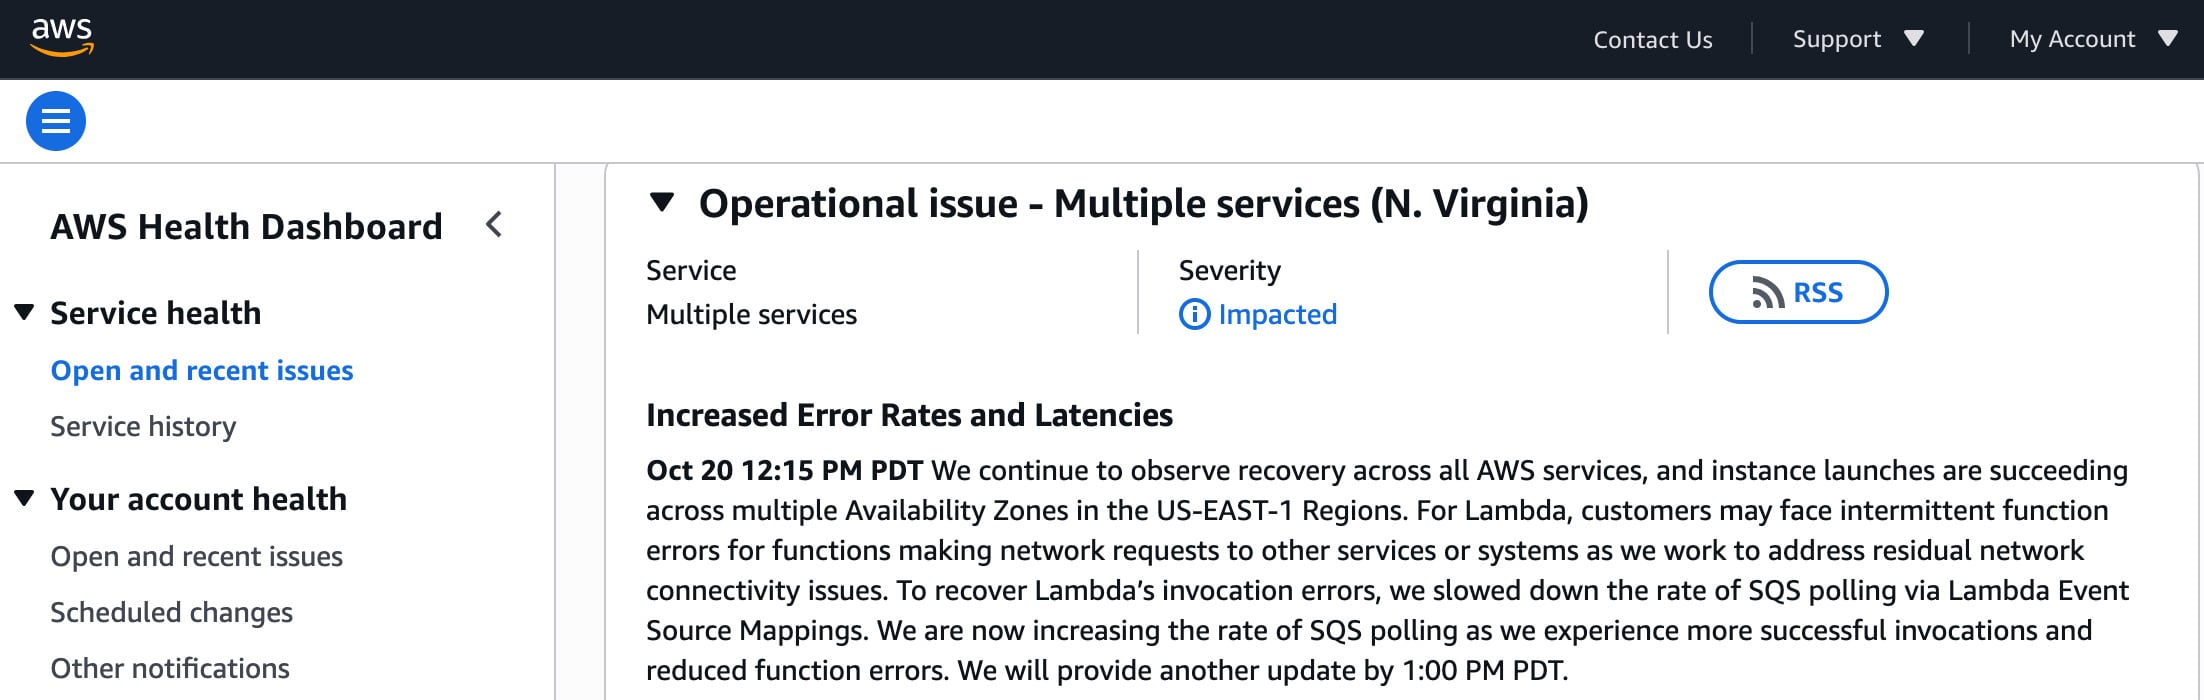Image resolution: width=2204 pixels, height=700 pixels.
Task: Open the Support menu
Action: [x=1836, y=39]
